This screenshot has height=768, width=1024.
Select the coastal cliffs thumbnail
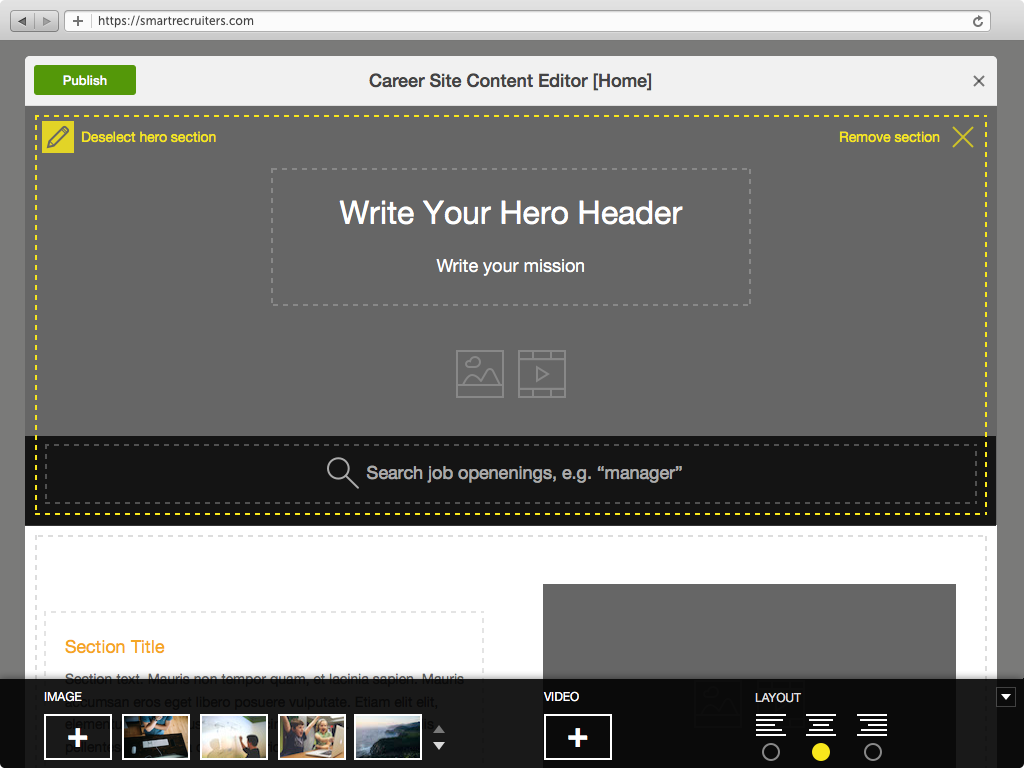388,737
